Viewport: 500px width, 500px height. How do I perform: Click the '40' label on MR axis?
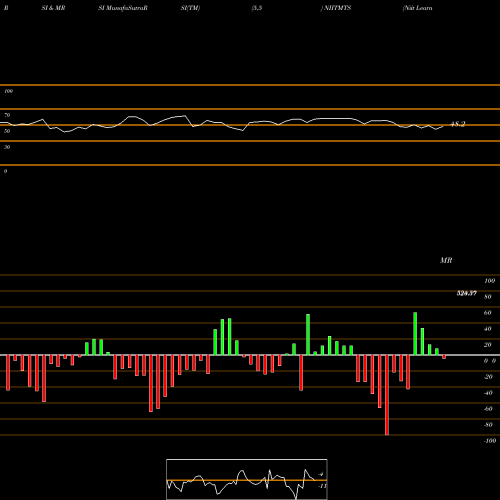coord(488,329)
